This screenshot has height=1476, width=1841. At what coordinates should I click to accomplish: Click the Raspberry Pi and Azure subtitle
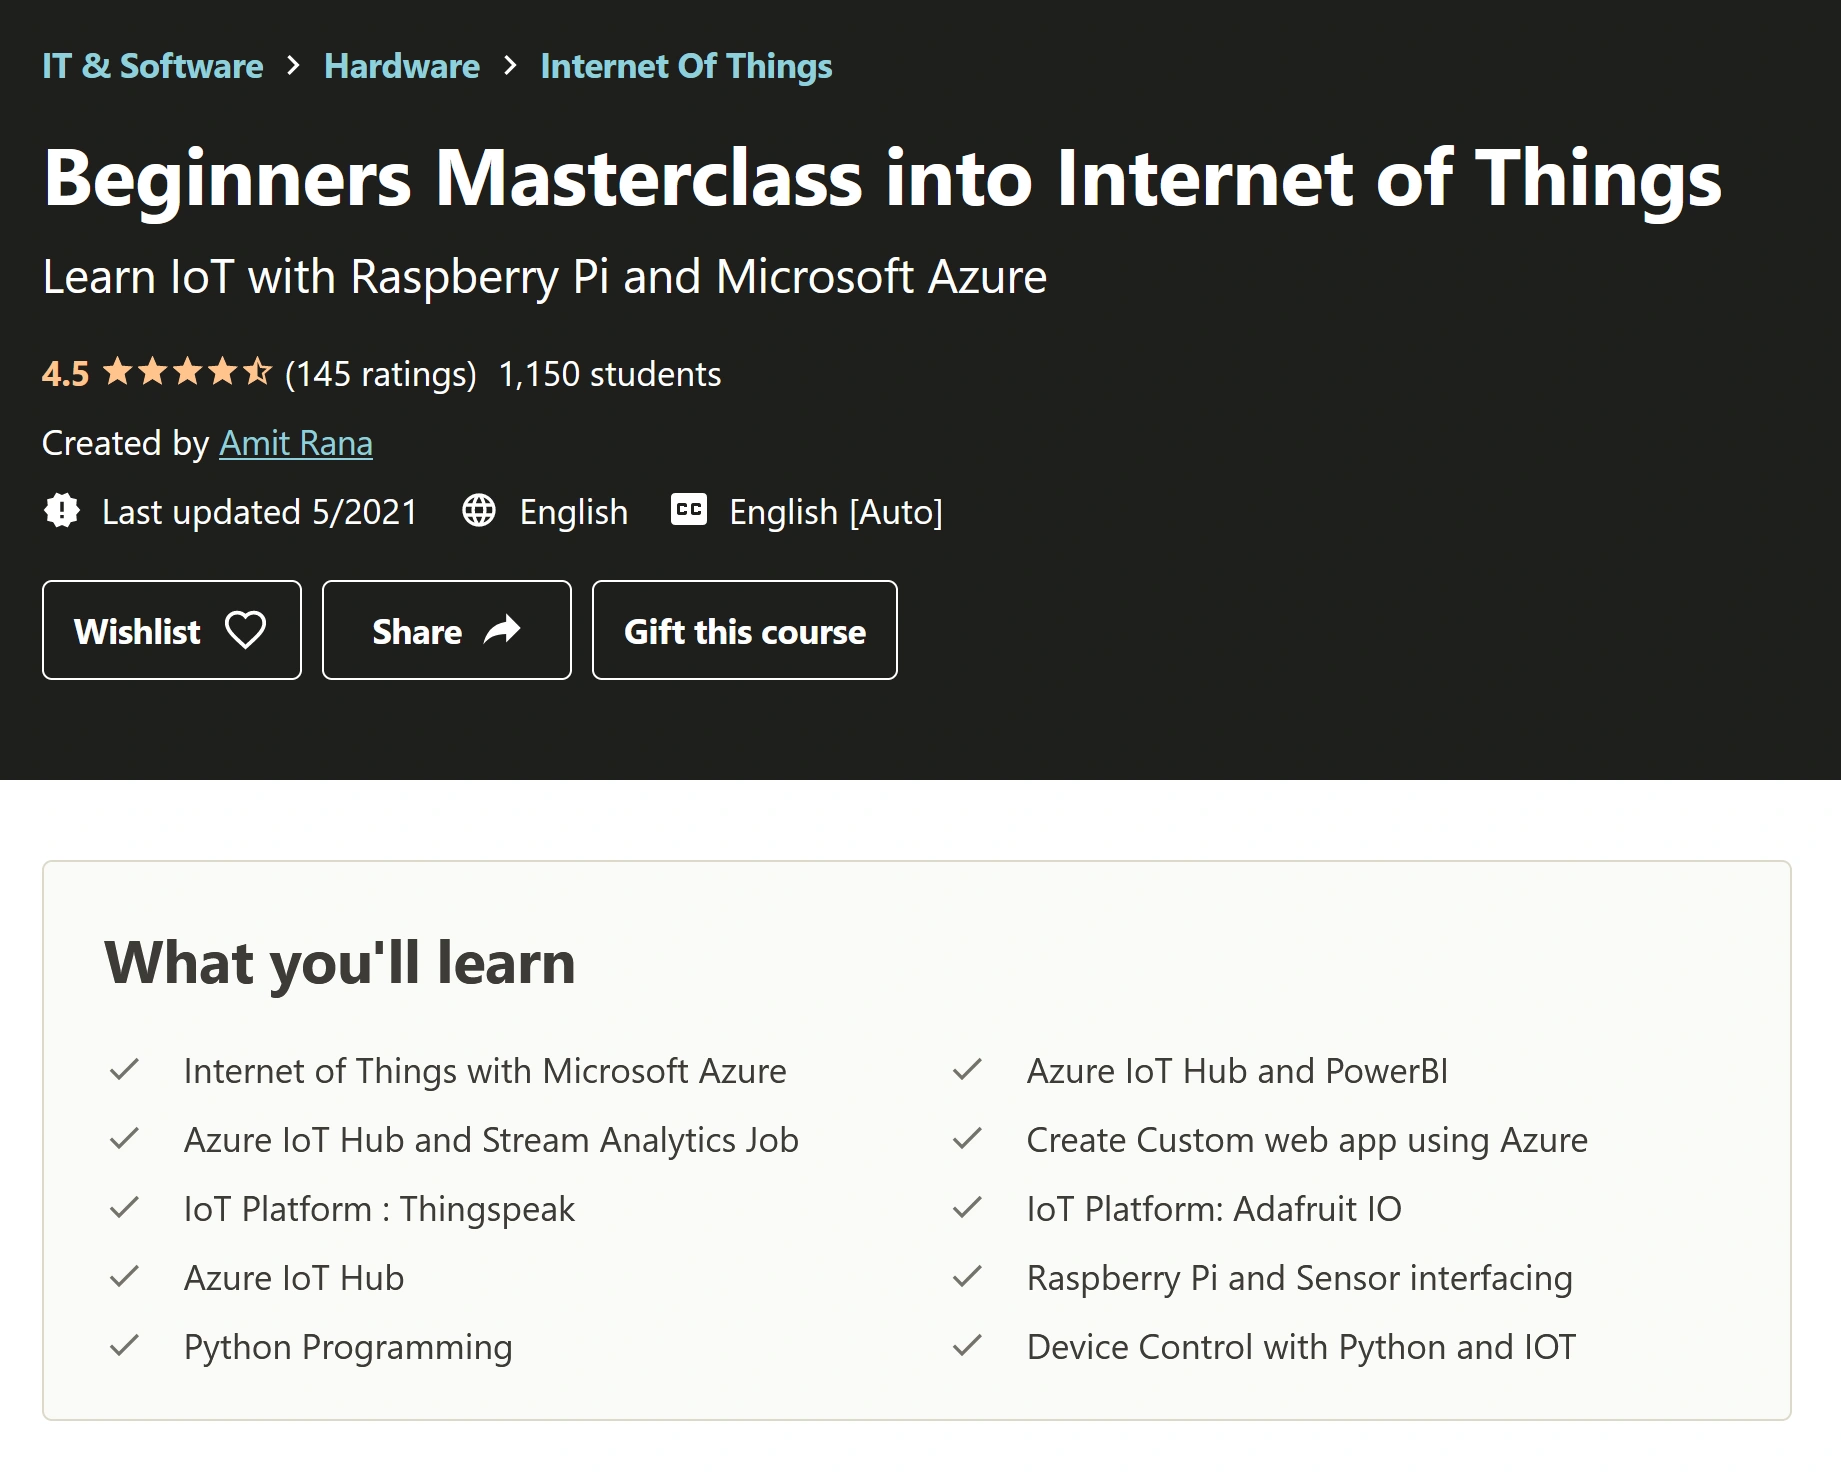coord(545,277)
